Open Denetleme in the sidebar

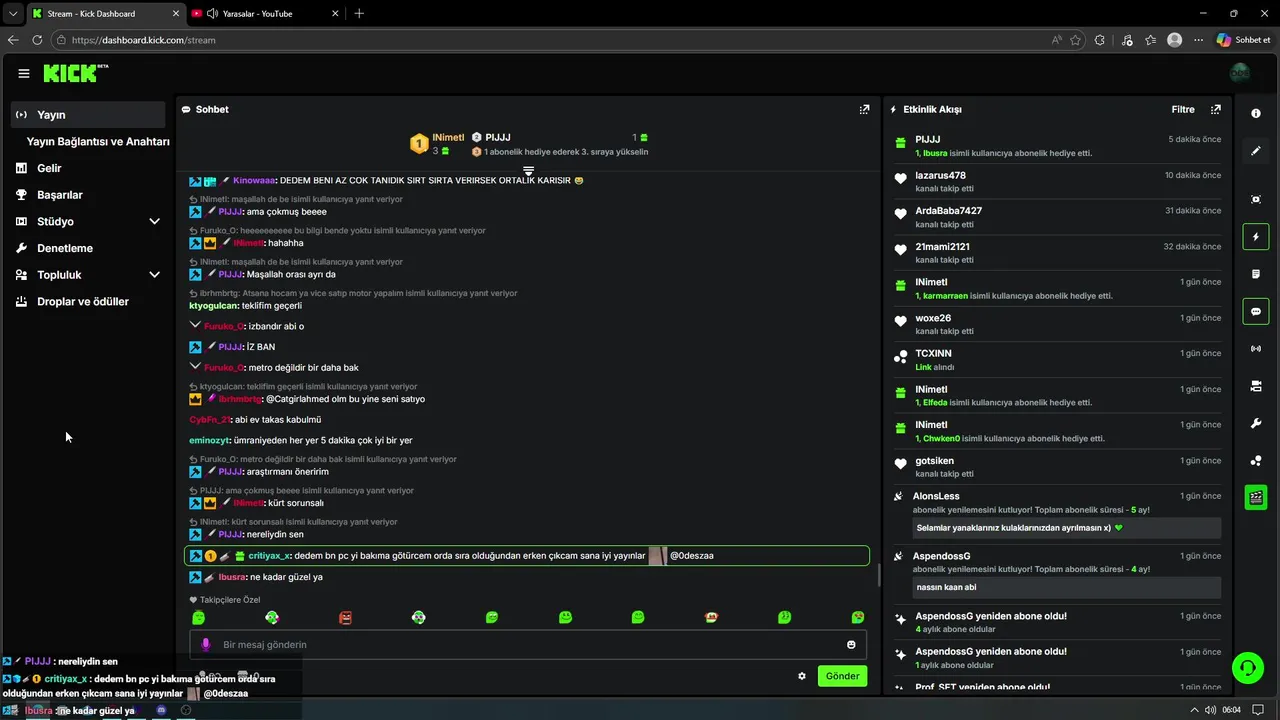(65, 248)
